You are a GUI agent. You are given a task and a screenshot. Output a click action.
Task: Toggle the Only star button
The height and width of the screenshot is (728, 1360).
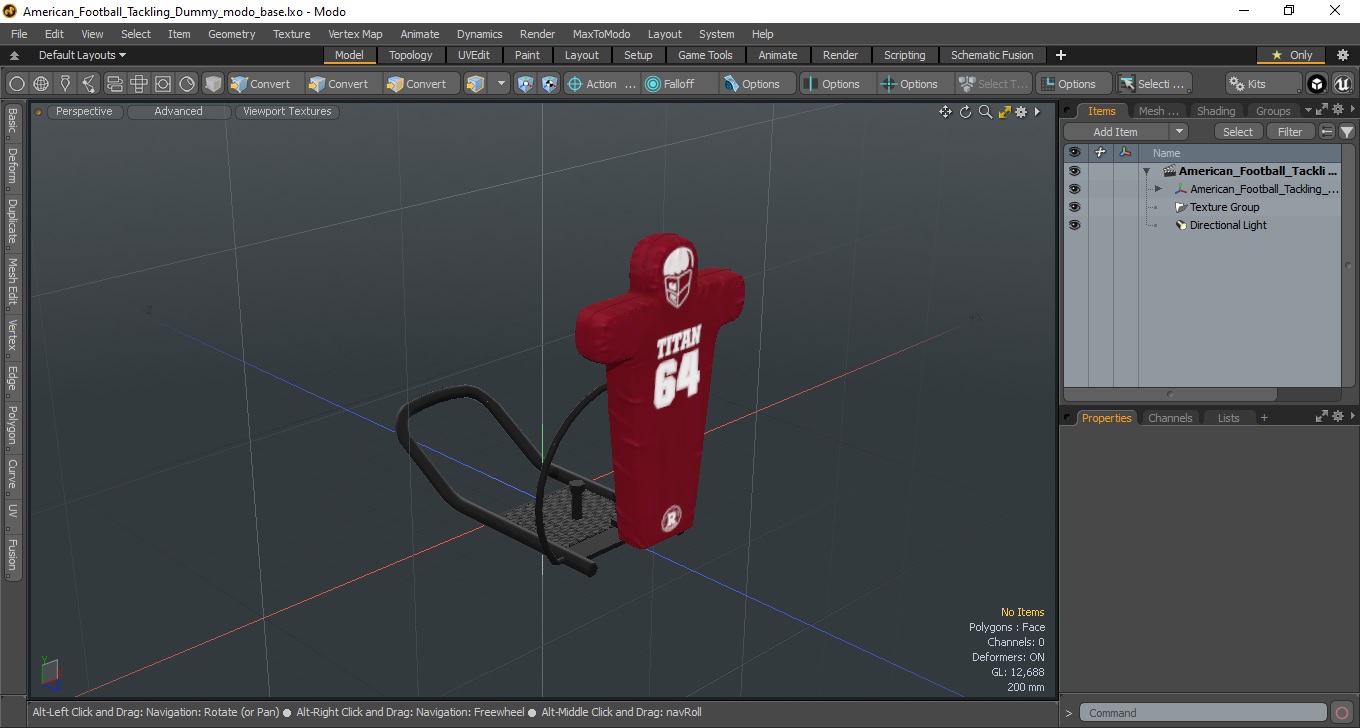1291,55
